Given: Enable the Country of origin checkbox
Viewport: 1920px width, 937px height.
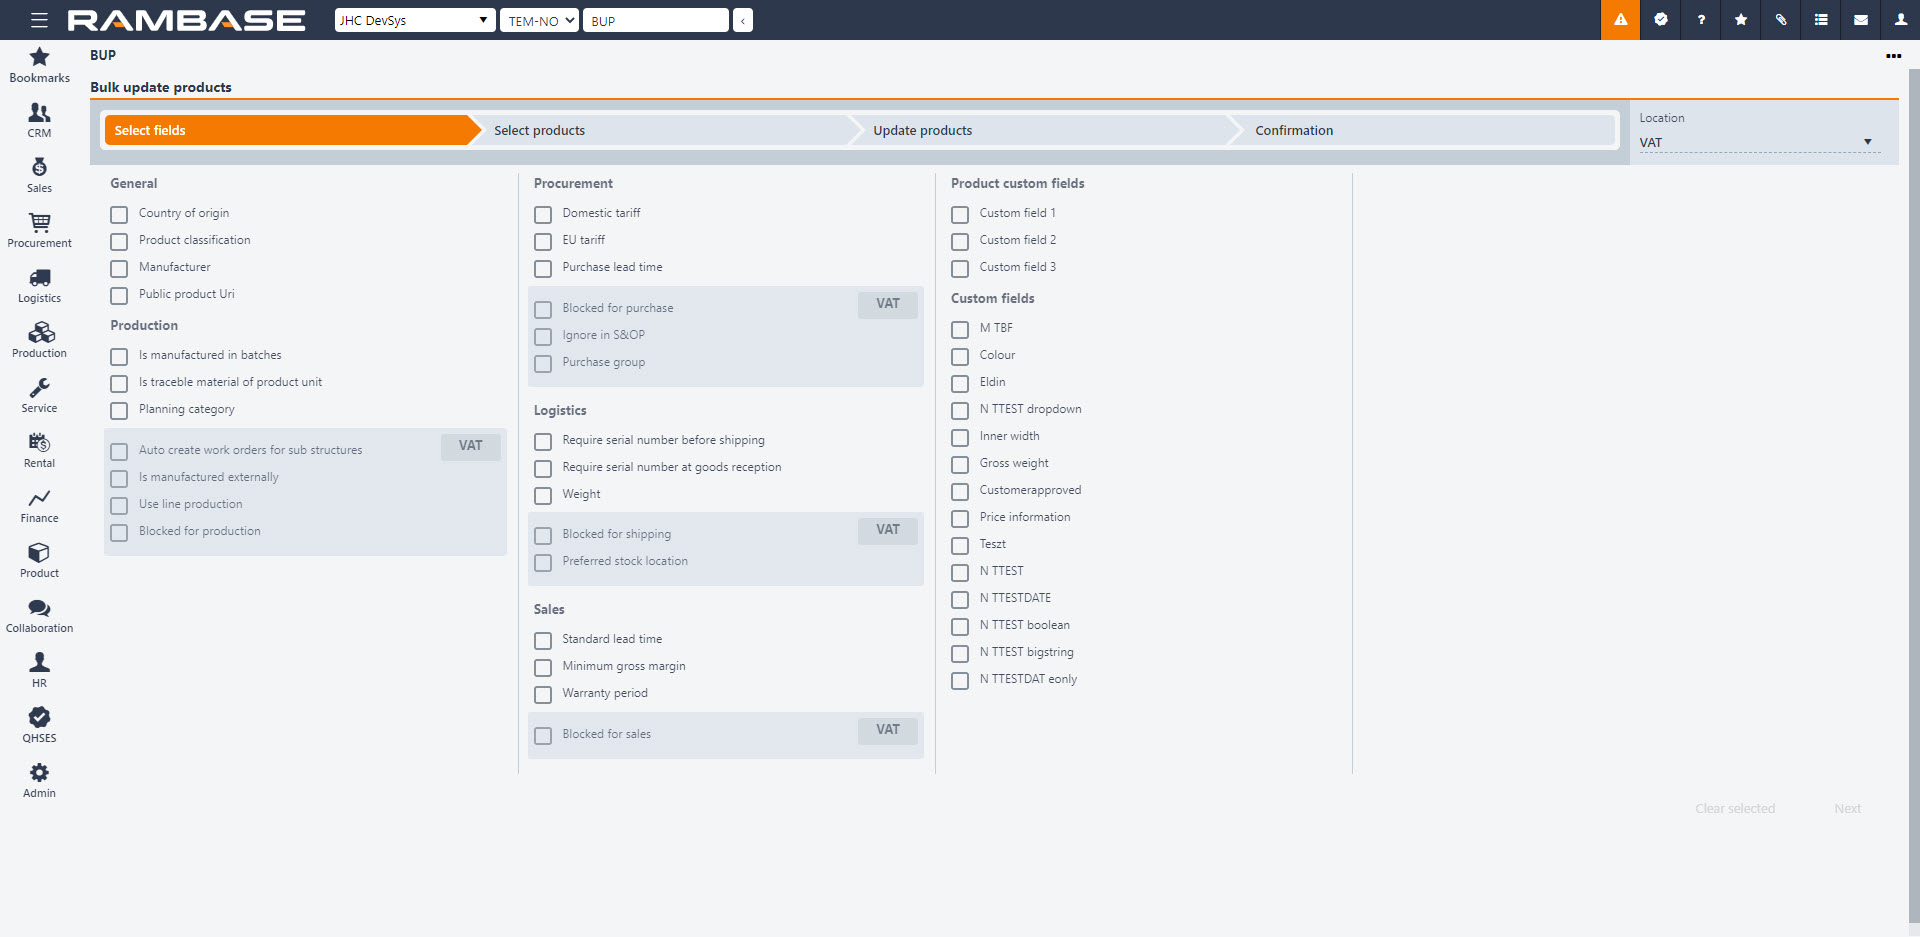Looking at the screenshot, I should click(119, 214).
